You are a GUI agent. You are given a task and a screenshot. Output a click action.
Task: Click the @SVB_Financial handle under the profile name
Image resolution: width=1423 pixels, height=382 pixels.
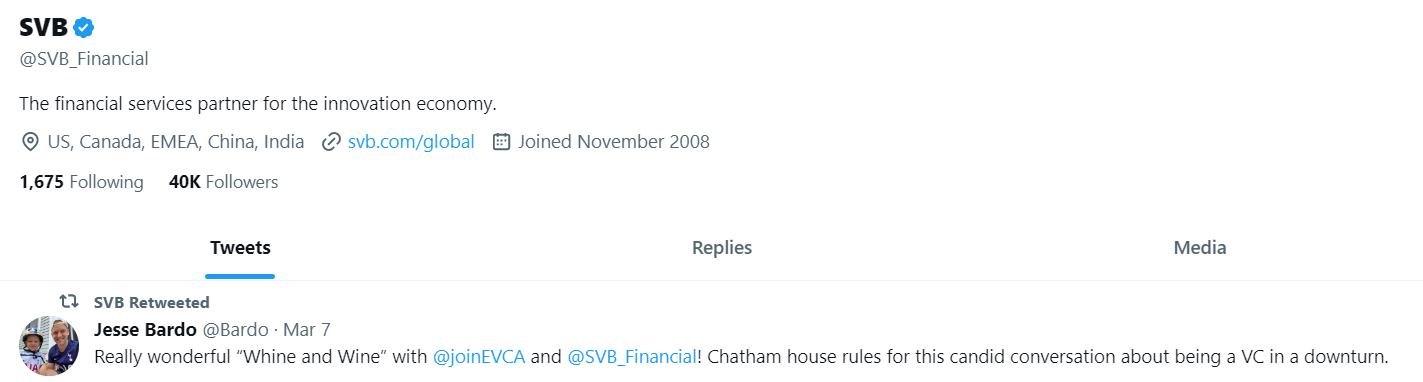(x=84, y=59)
